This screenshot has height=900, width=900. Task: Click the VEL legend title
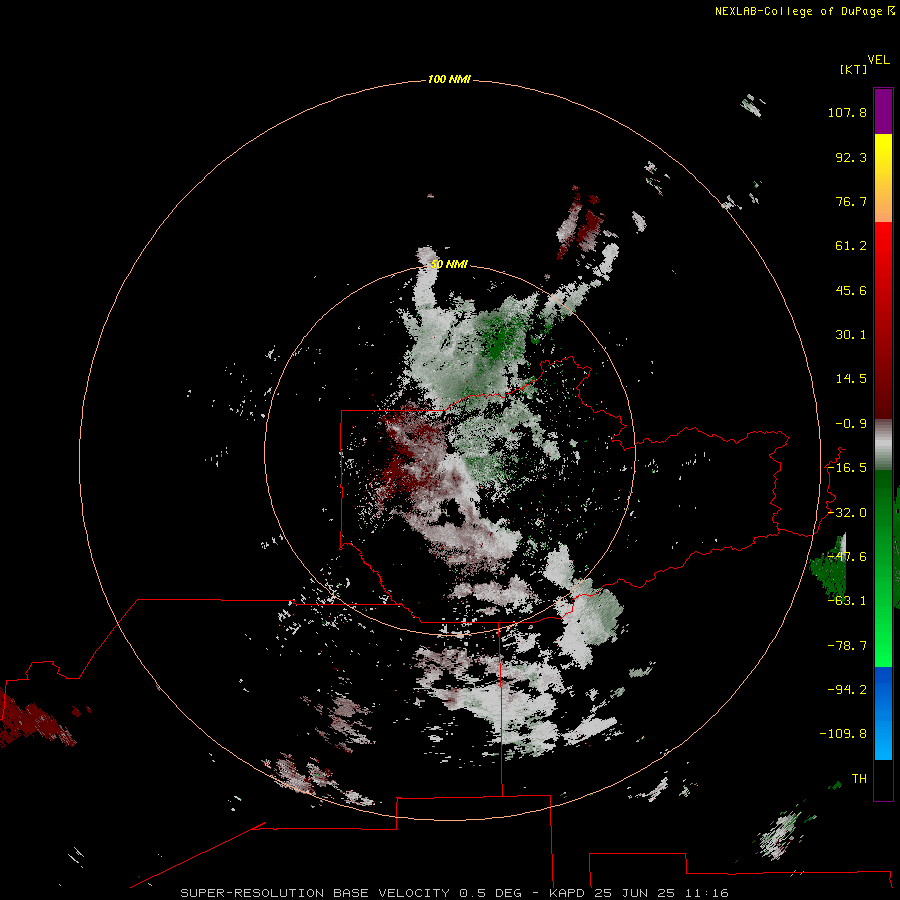pos(878,60)
